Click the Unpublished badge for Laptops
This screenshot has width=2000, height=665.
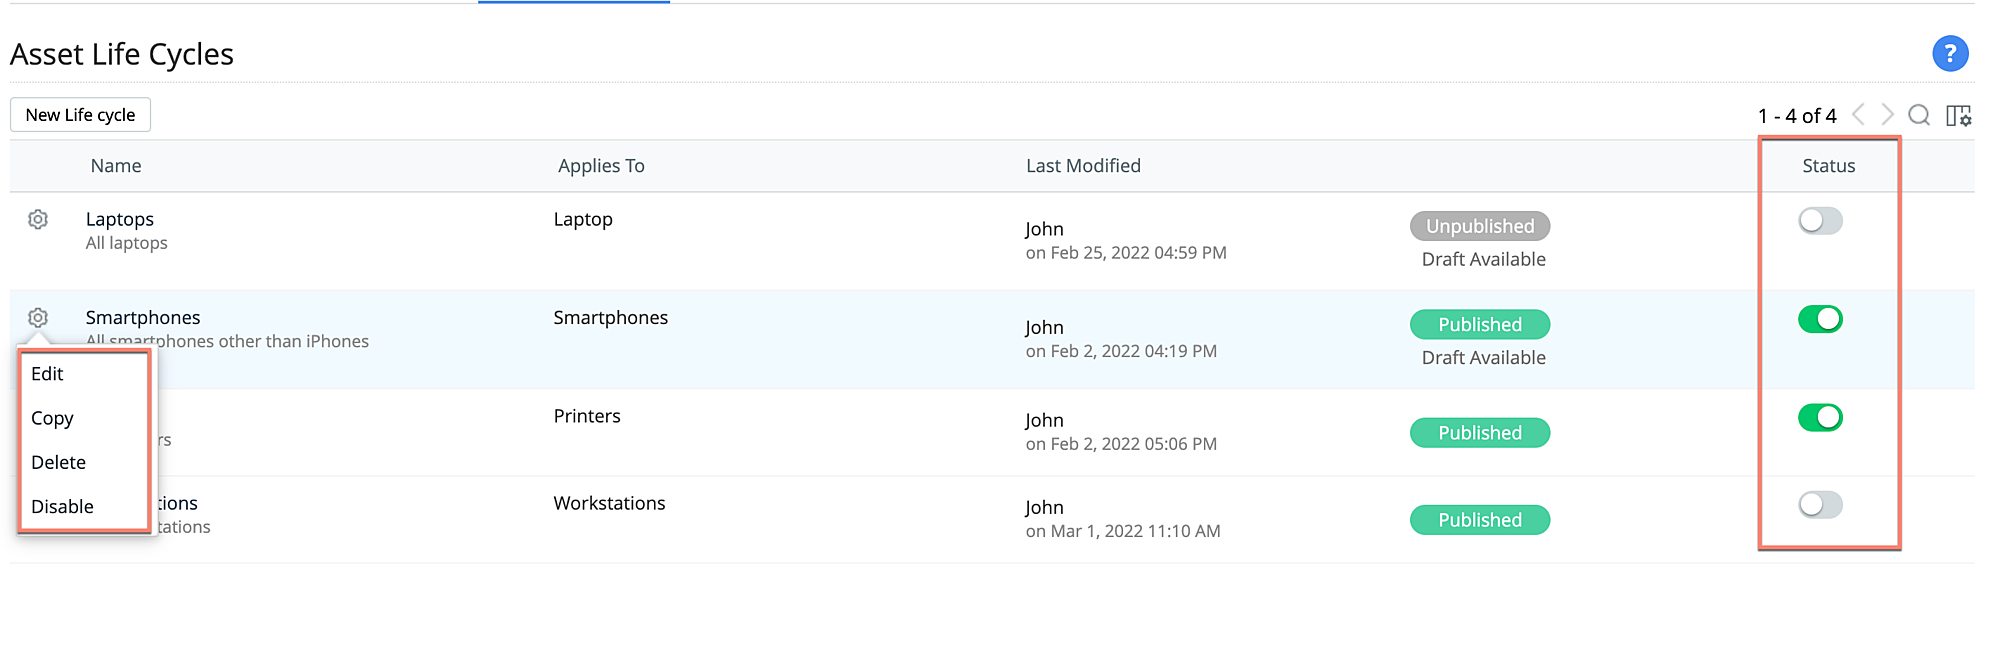coord(1480,226)
